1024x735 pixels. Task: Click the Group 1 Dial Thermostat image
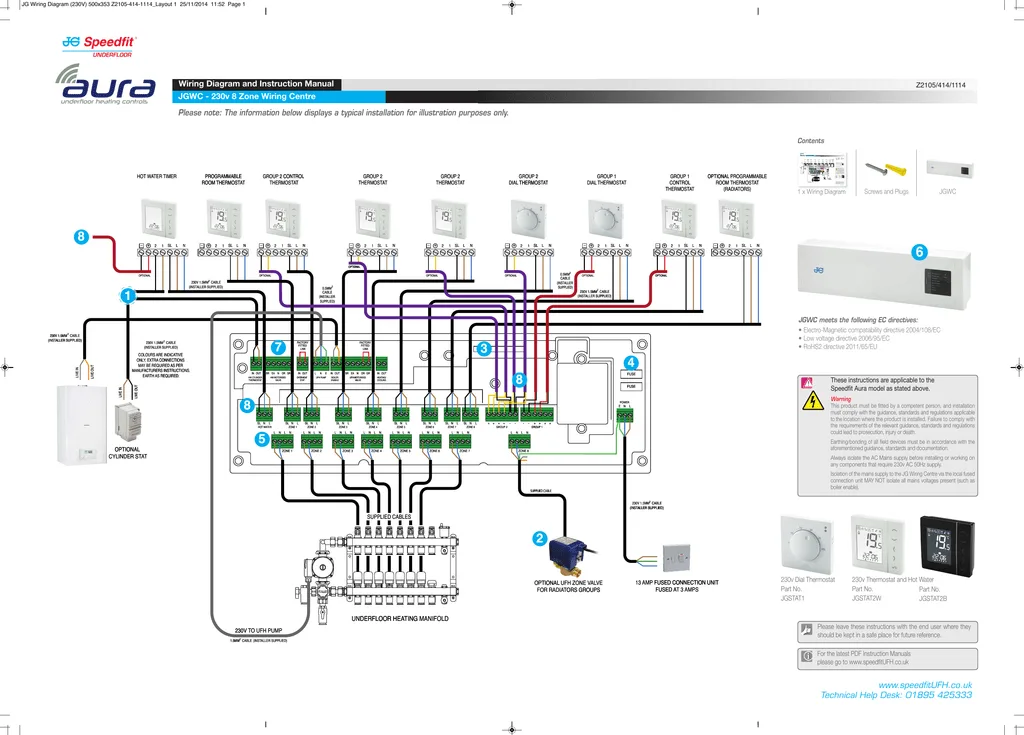tap(605, 220)
